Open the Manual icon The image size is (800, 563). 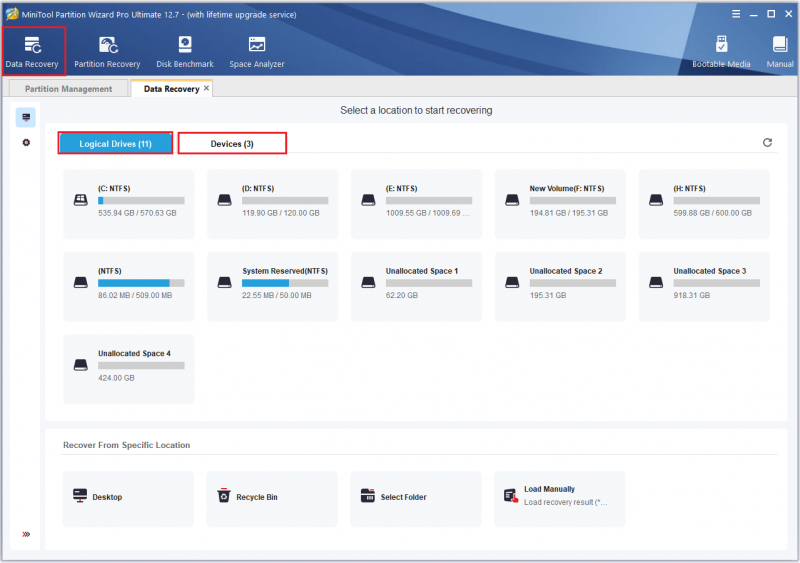[x=780, y=52]
